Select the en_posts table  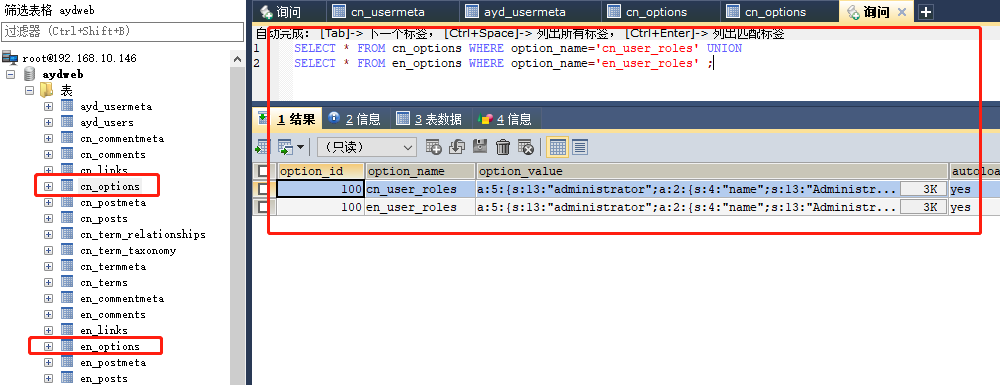click(104, 378)
